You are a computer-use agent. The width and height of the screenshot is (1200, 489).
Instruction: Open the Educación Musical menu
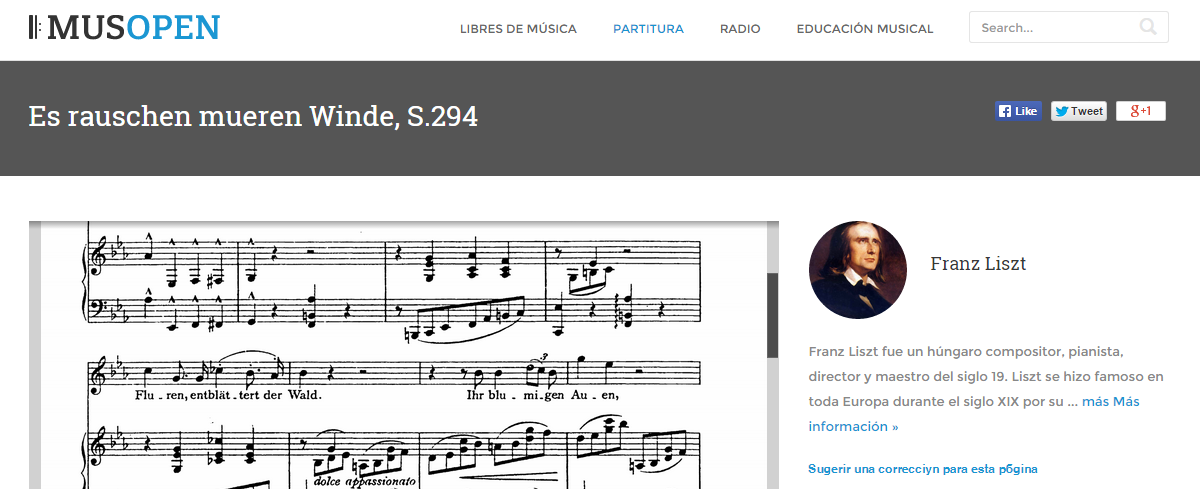click(x=865, y=29)
